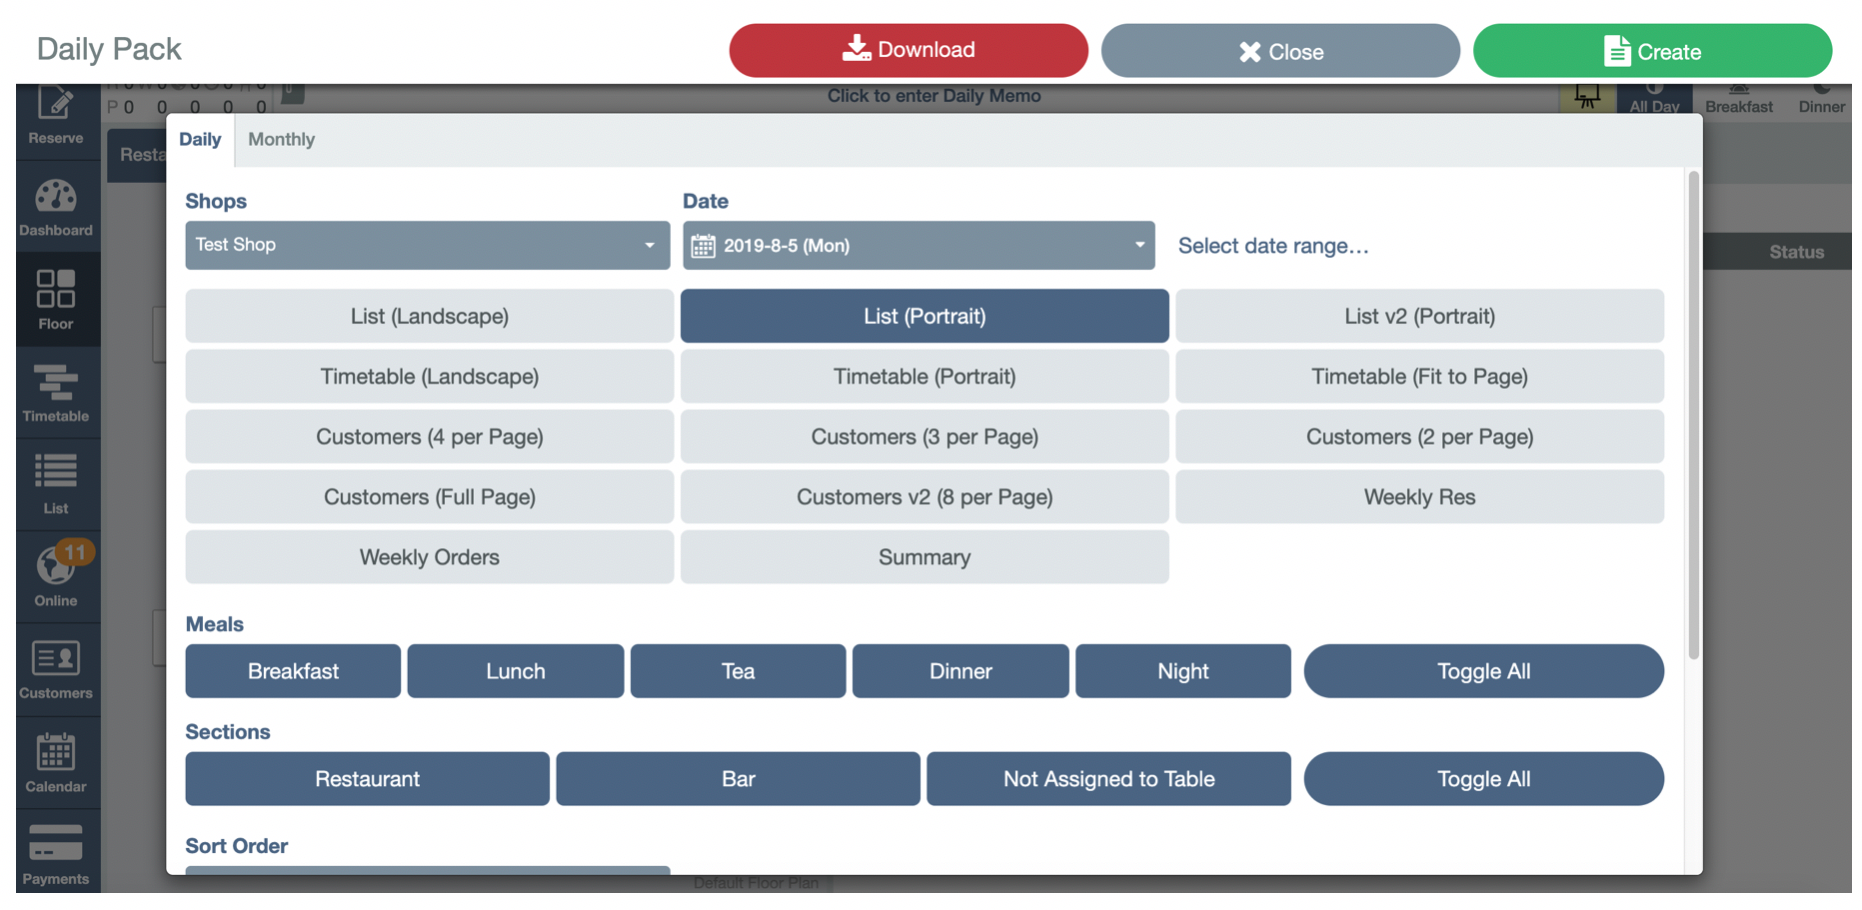This screenshot has height=910, width=1862.
Task: Open the Customers sidebar icon
Action: pyautogui.click(x=56, y=669)
